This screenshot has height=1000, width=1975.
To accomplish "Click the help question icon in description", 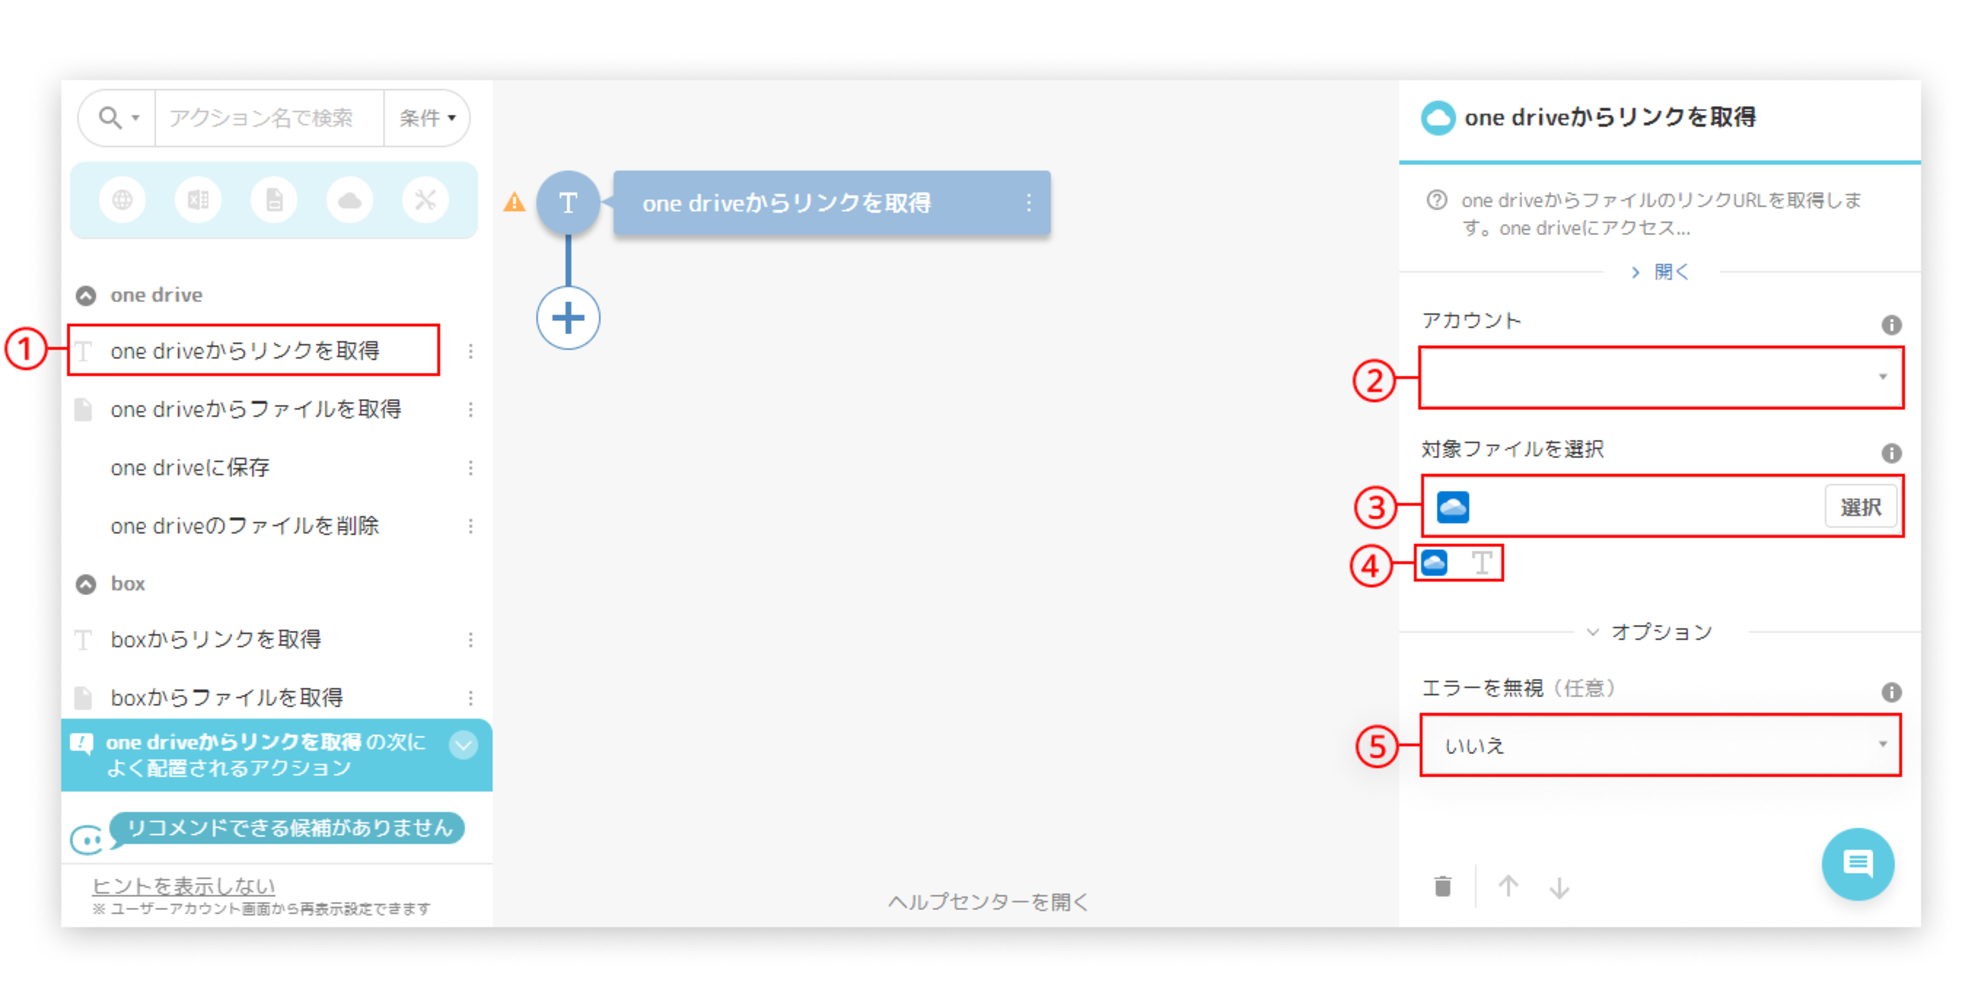I will [x=1437, y=200].
